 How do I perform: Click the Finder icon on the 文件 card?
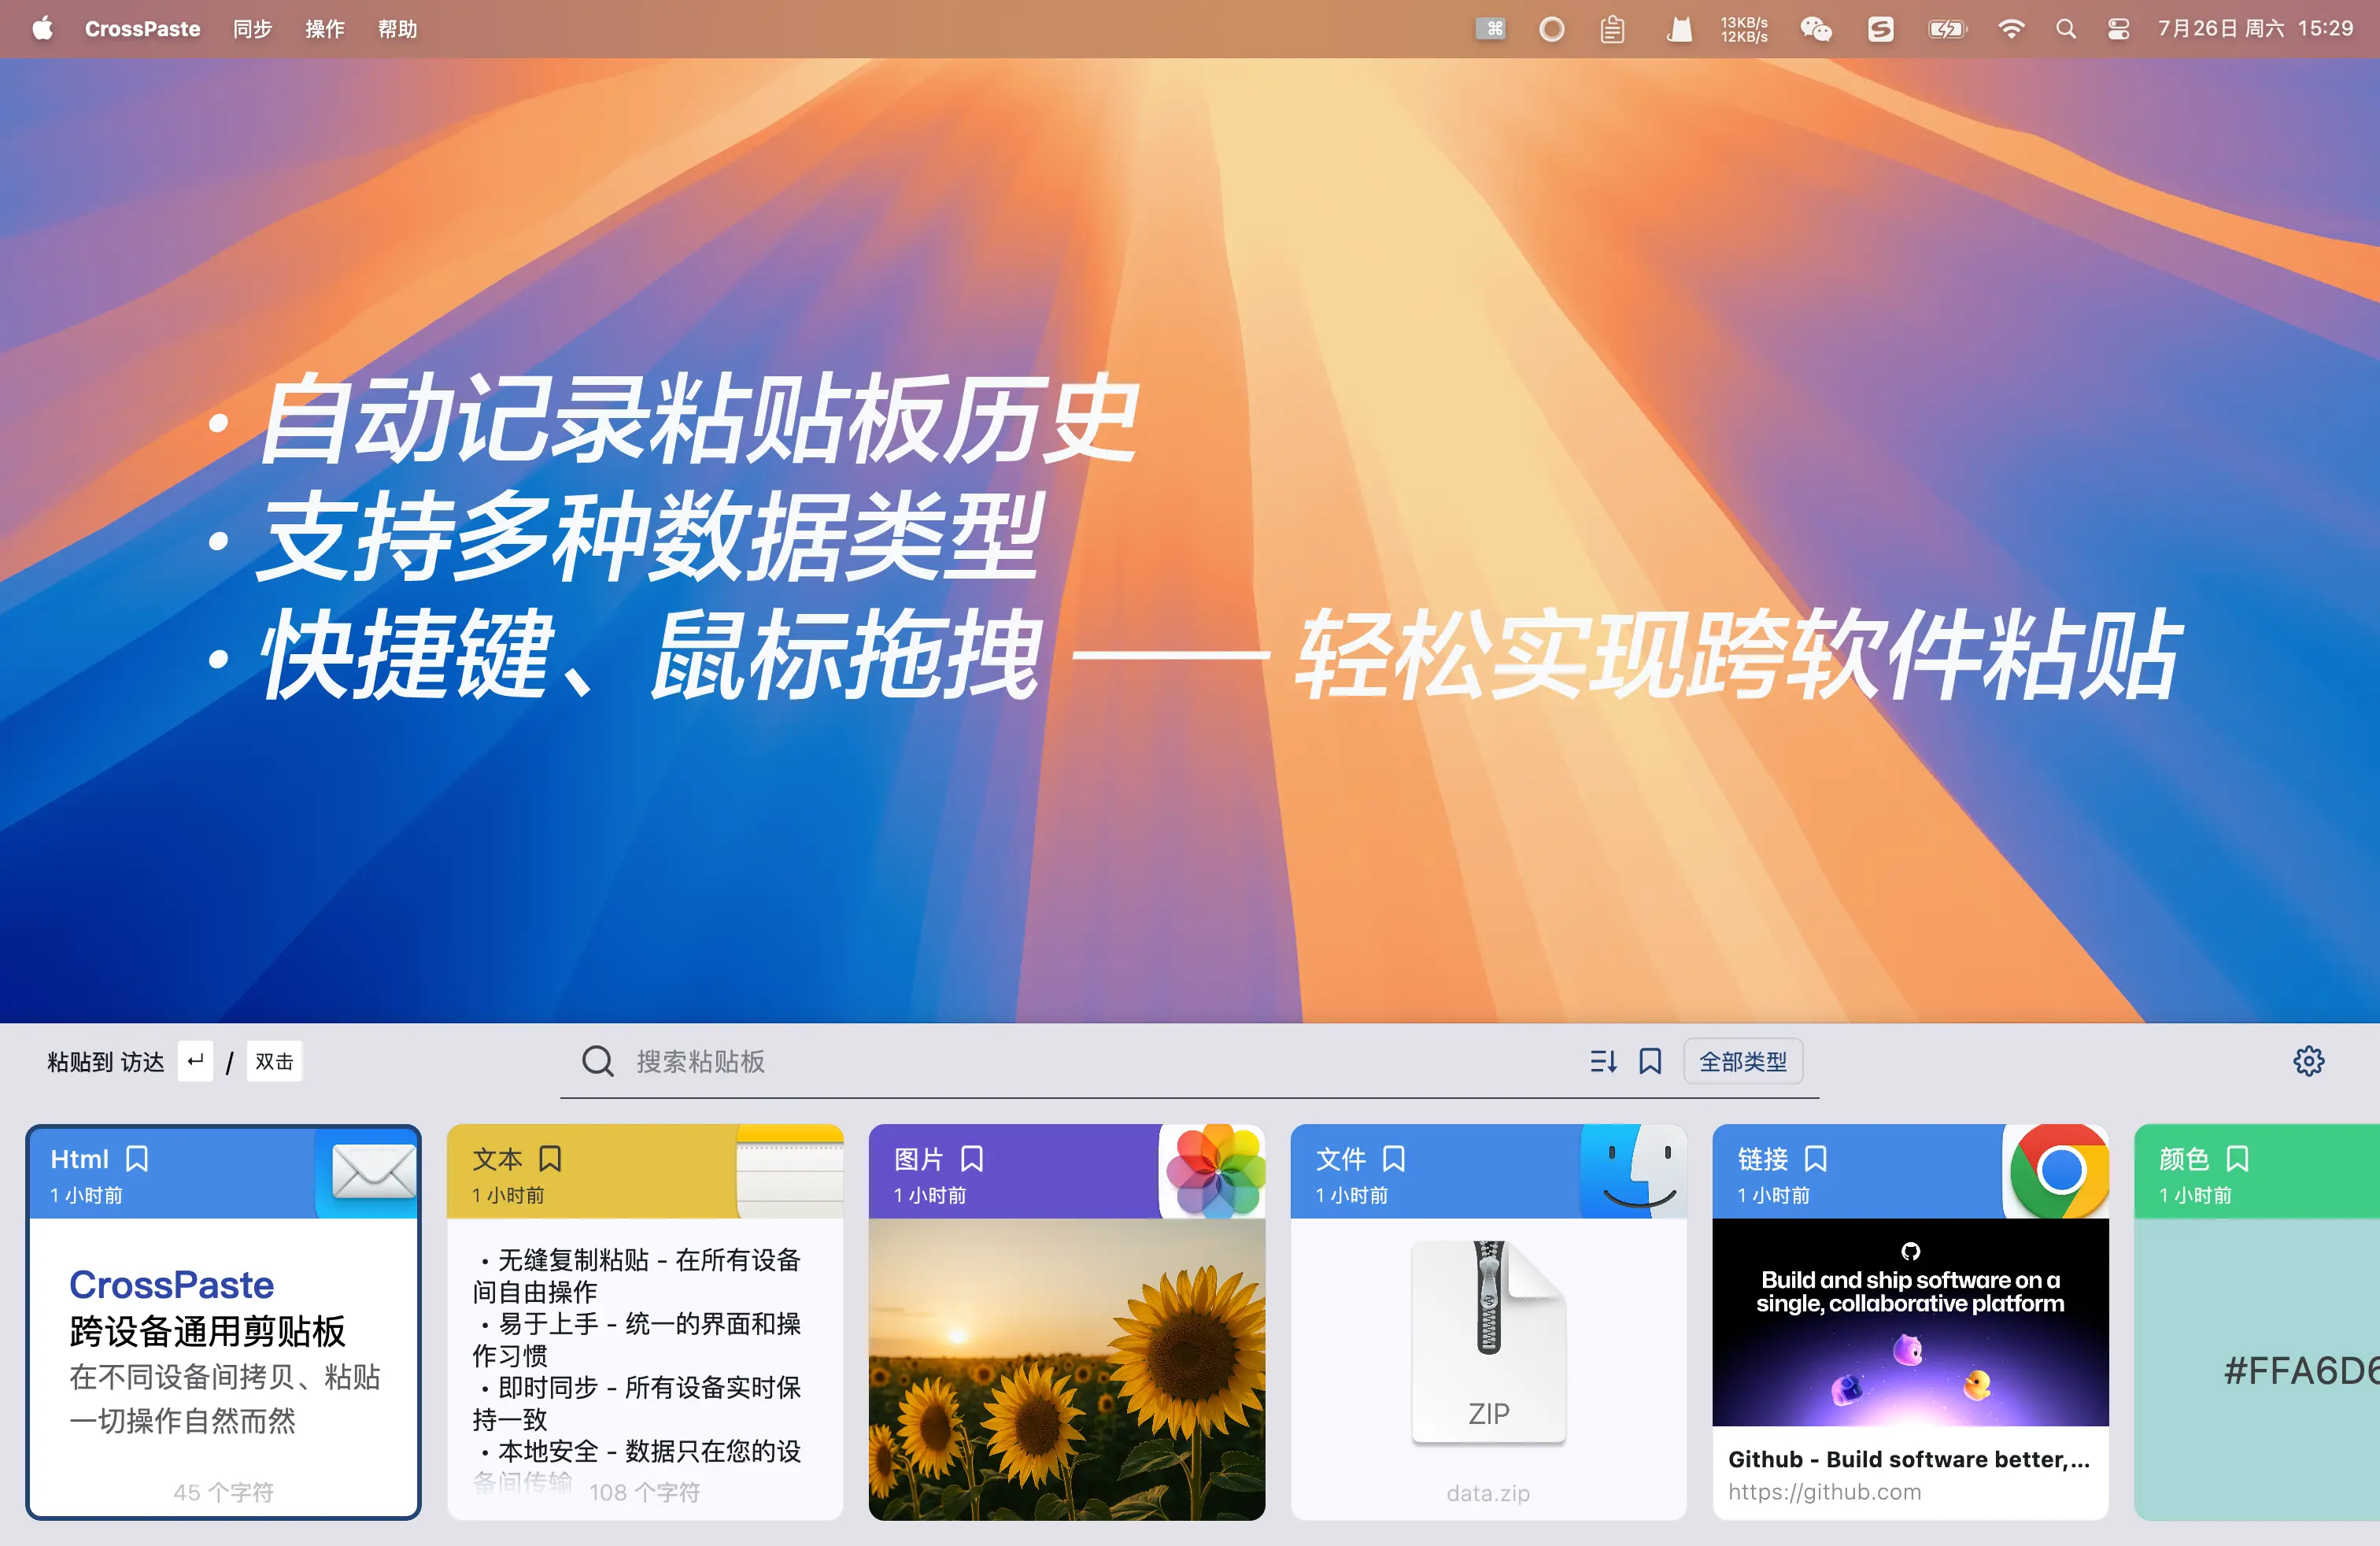[1635, 1172]
